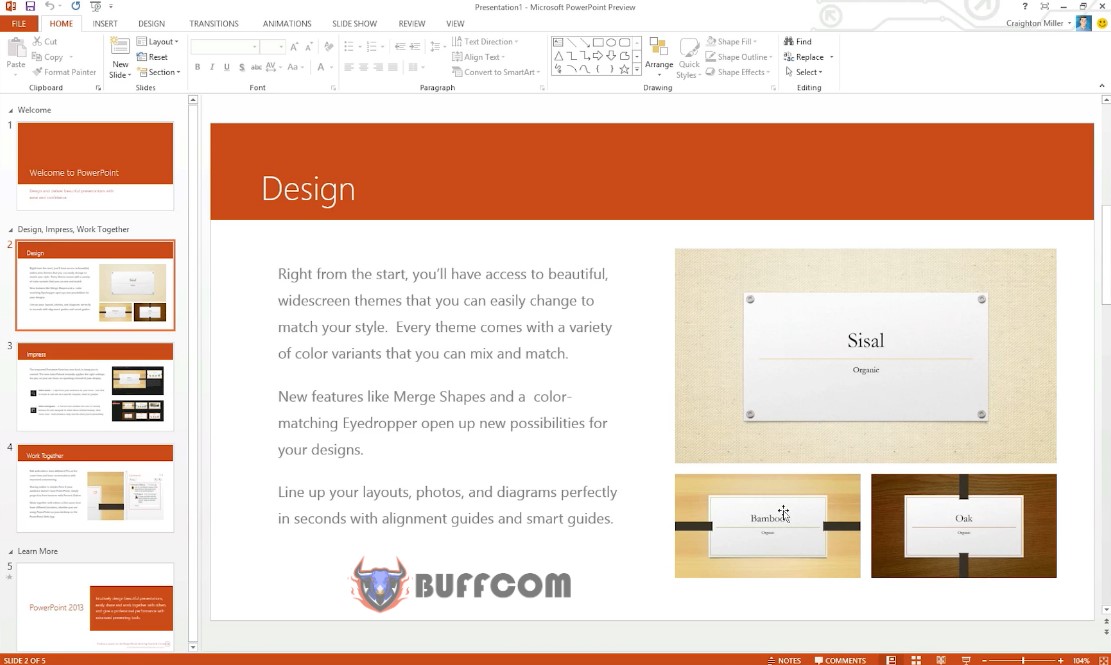Toggle underline formatting

(x=227, y=67)
